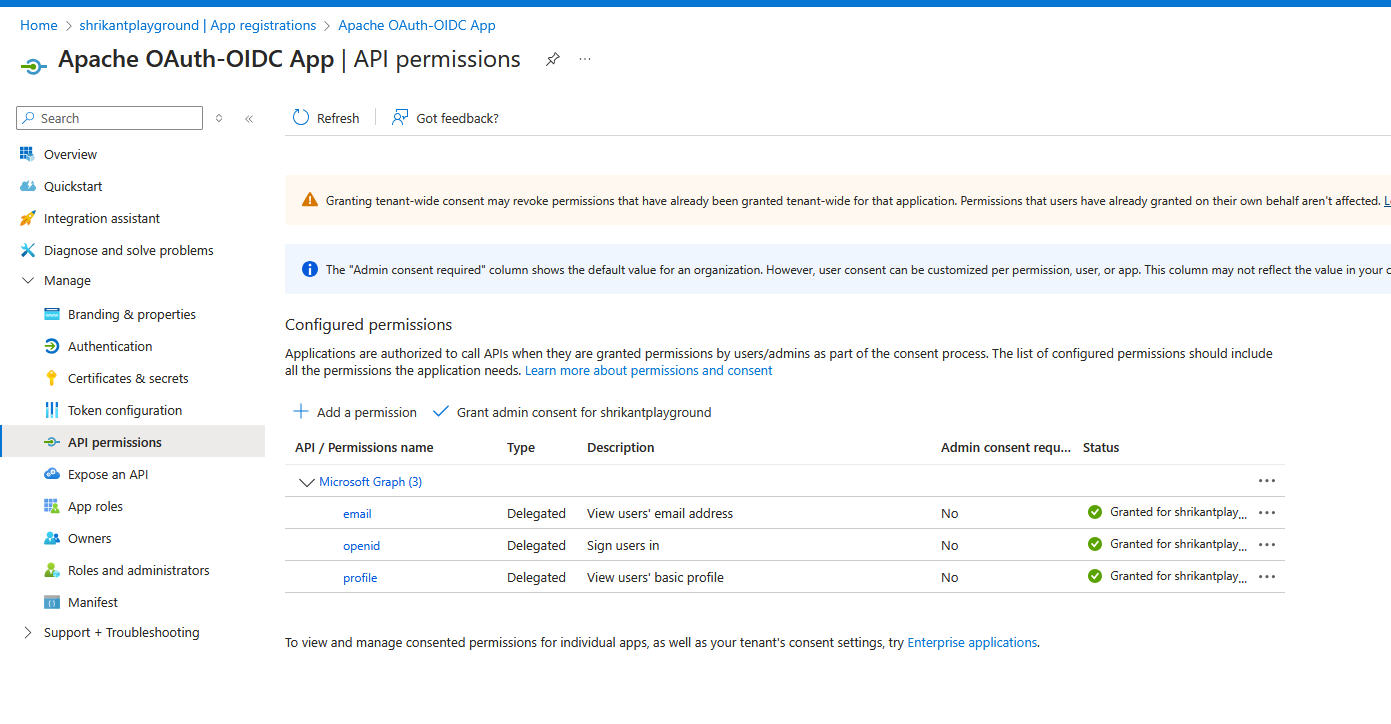The image size is (1391, 724).
Task: Click the Quickstart cloud icon
Action: [27, 186]
